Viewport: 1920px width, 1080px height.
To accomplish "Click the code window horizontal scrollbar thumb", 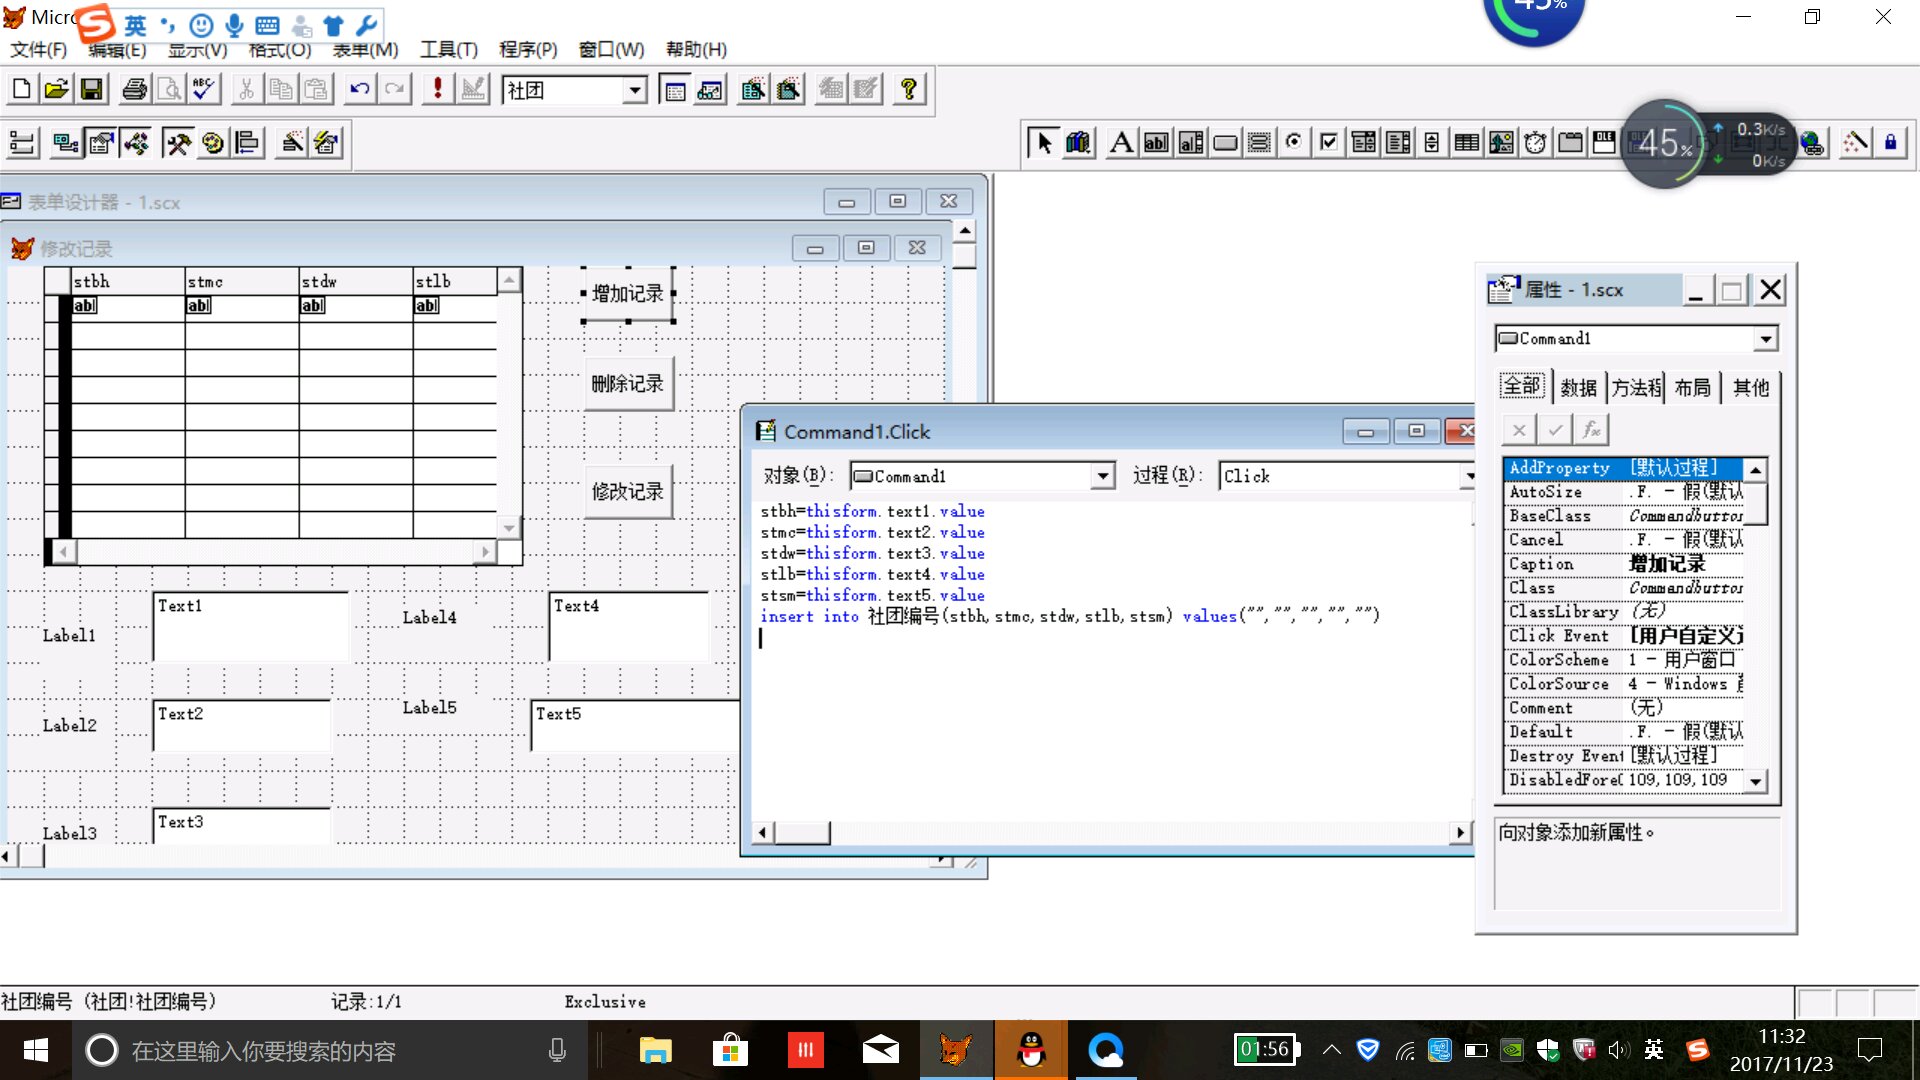I will coord(803,833).
